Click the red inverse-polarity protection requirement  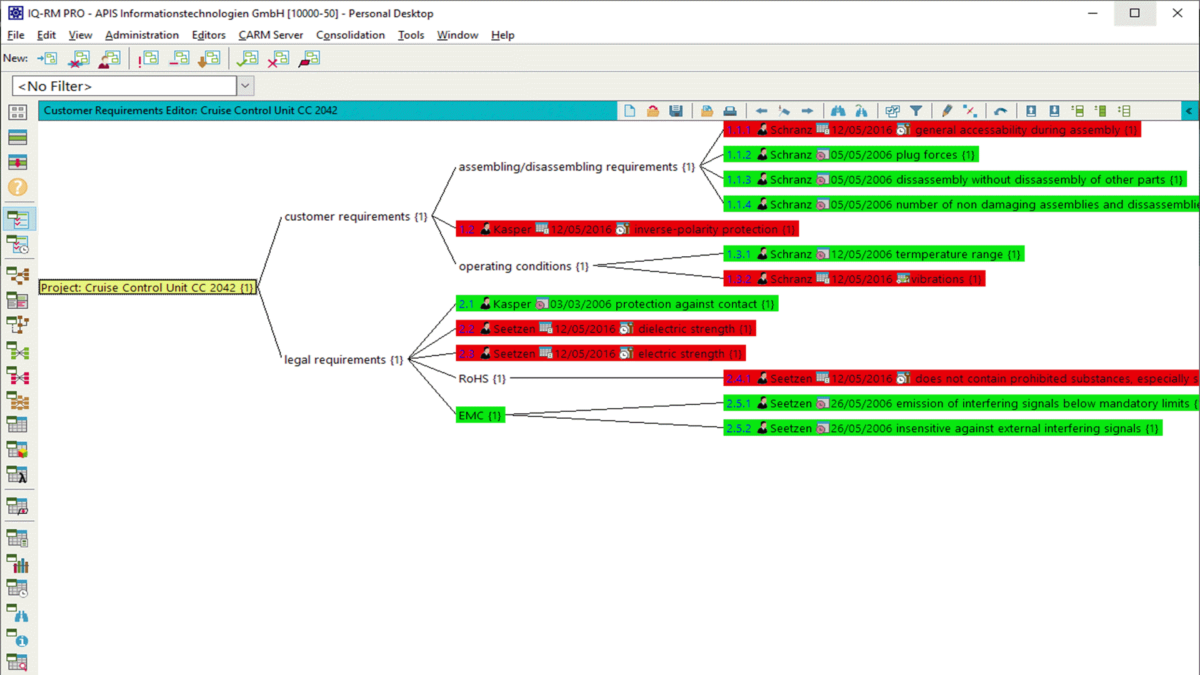[x=627, y=229]
